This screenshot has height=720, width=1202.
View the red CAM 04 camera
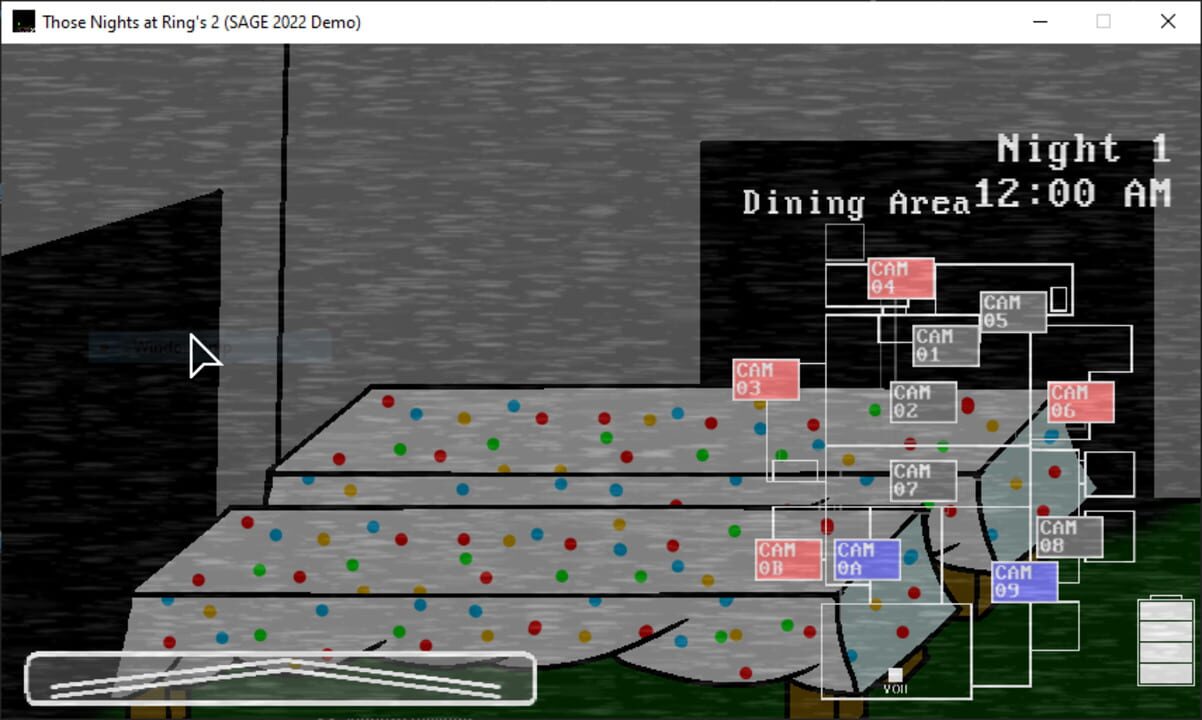coord(901,278)
